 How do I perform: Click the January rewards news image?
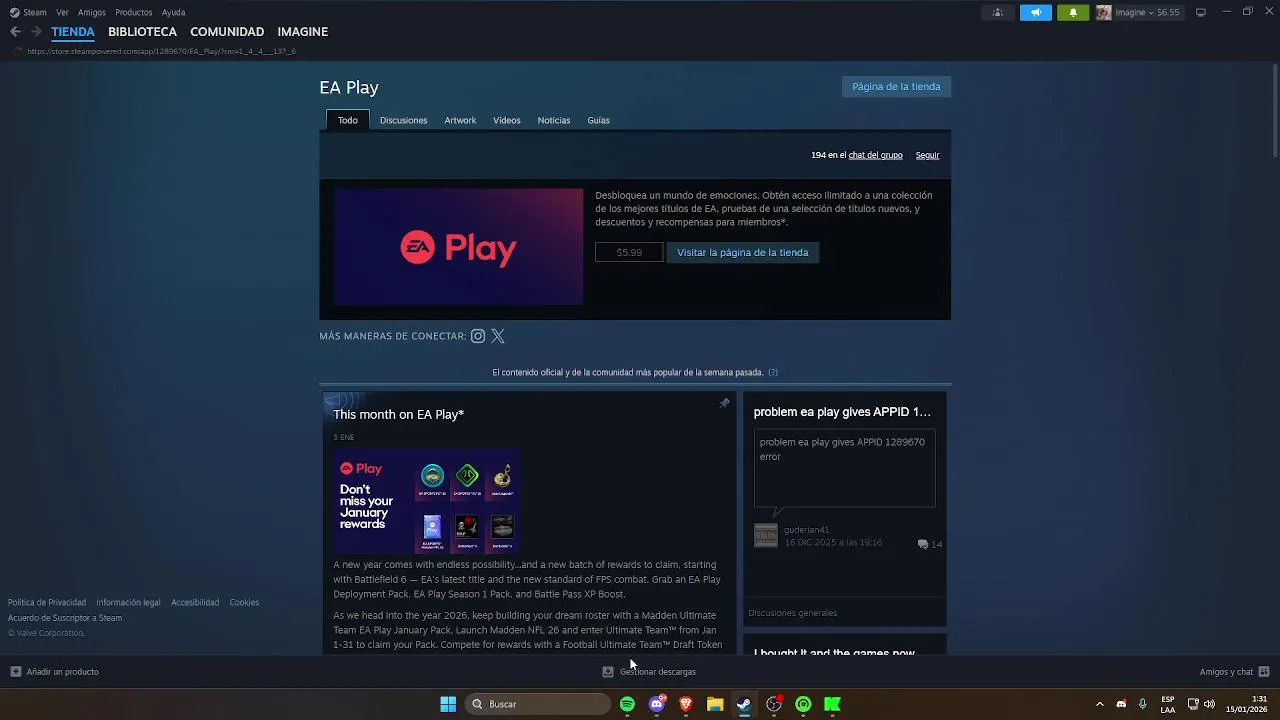[427, 501]
